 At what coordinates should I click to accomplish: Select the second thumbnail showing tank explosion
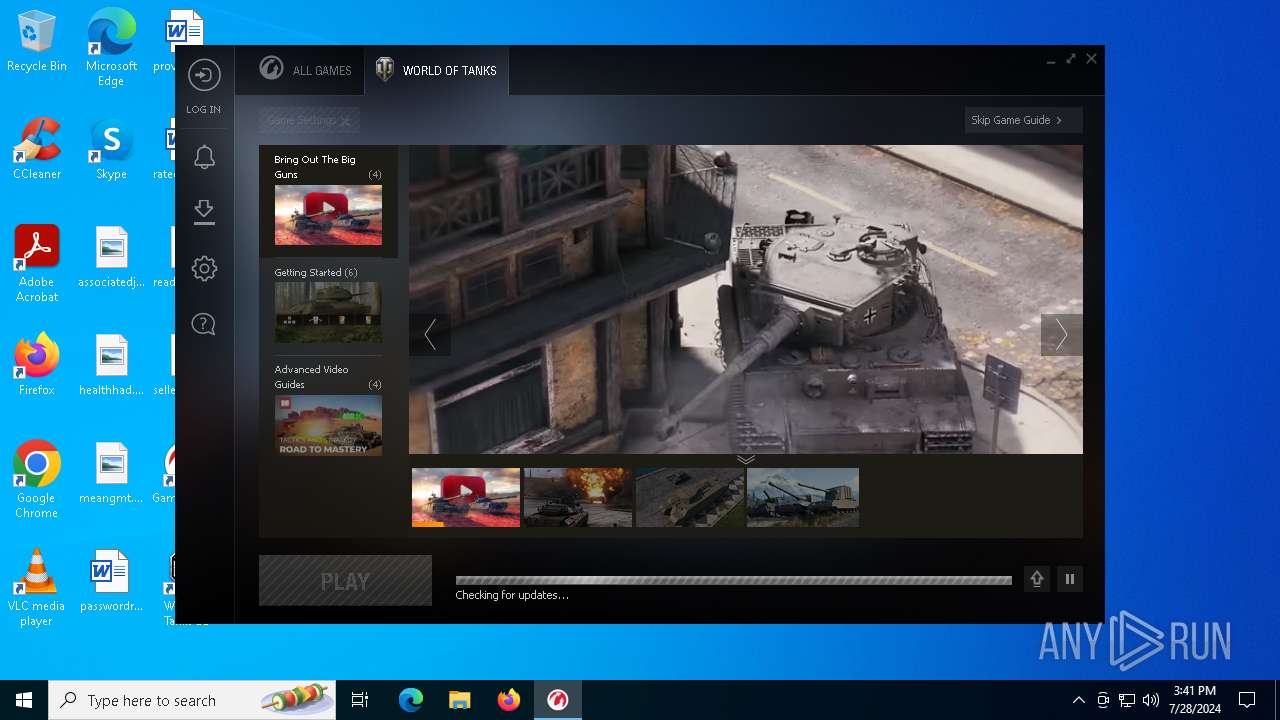point(578,497)
